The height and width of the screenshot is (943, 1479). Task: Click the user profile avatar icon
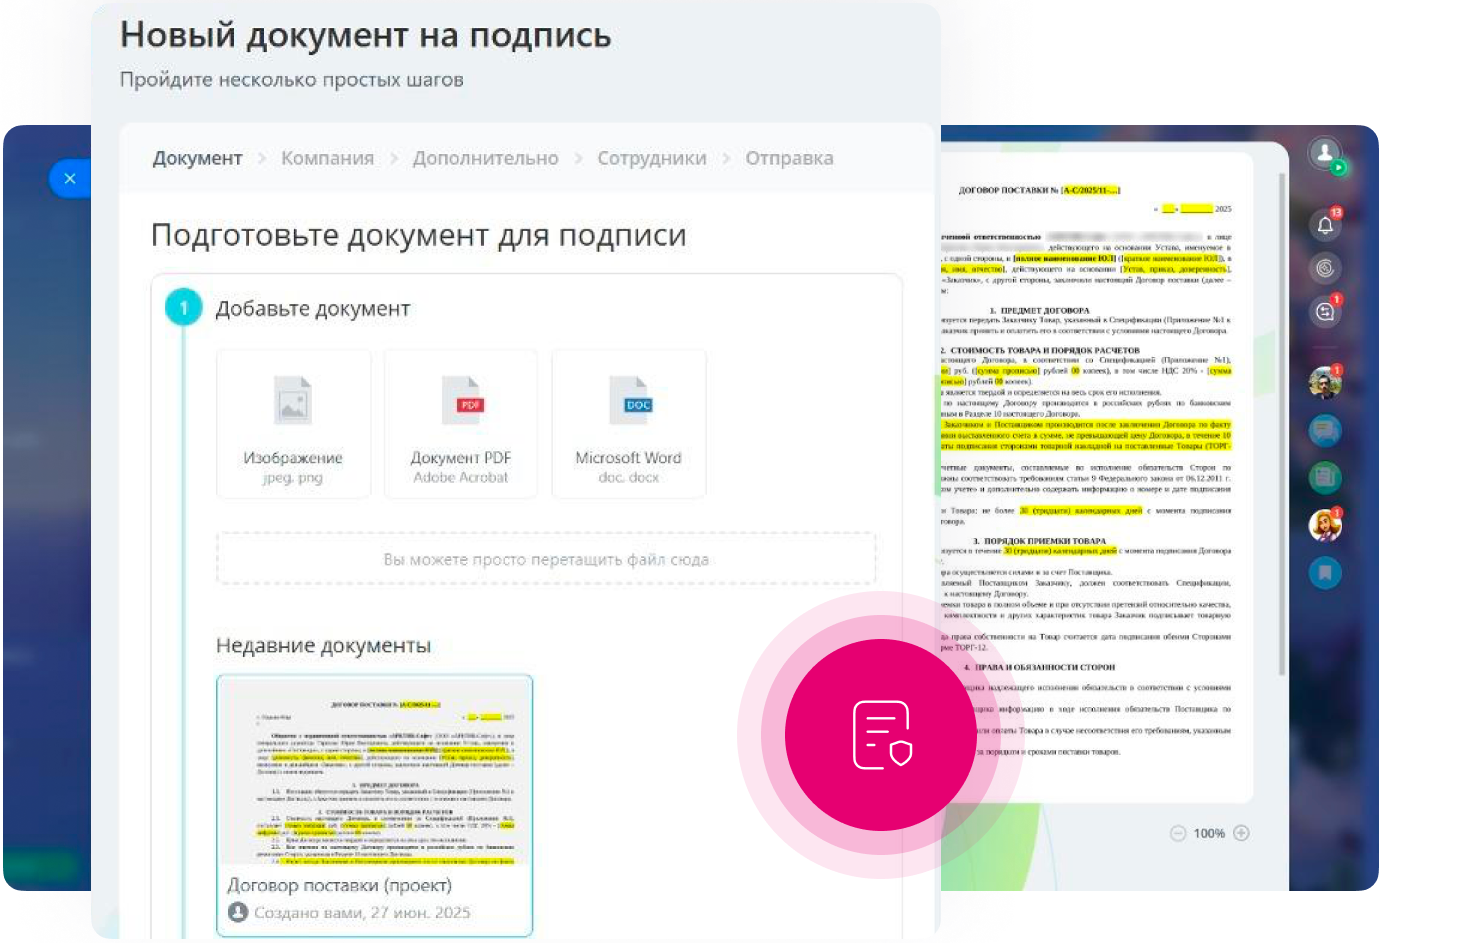pos(1325,154)
